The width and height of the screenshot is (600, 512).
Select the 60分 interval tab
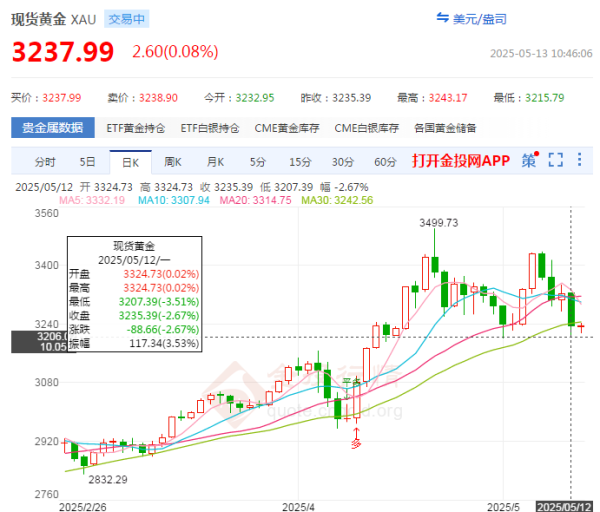pos(385,161)
